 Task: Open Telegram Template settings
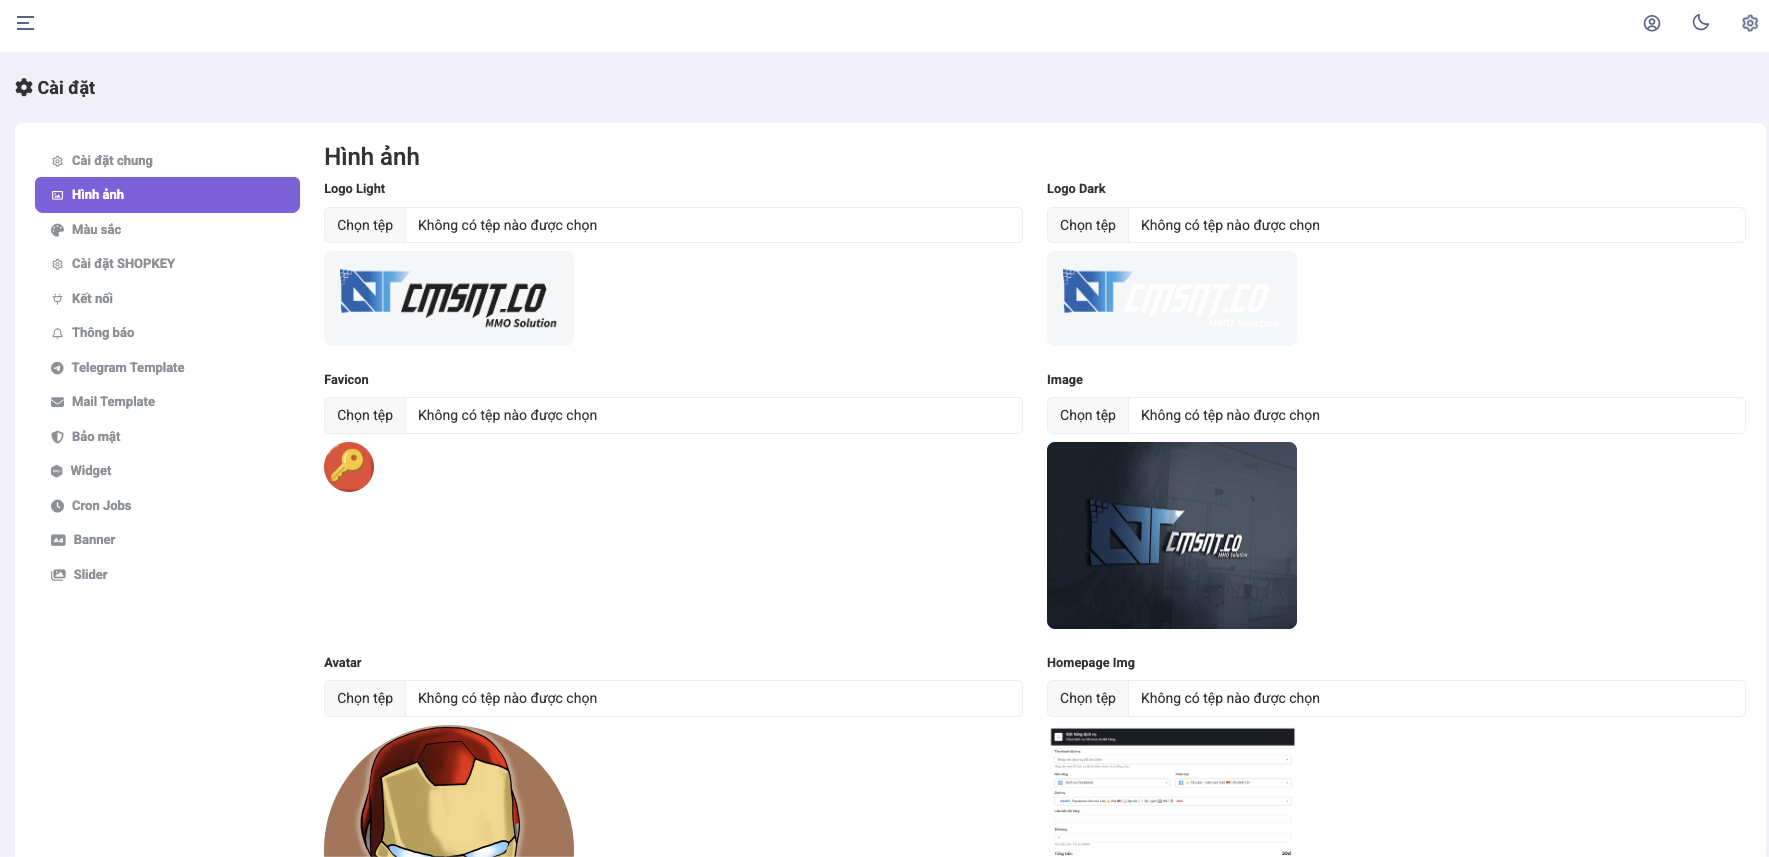[x=167, y=368]
